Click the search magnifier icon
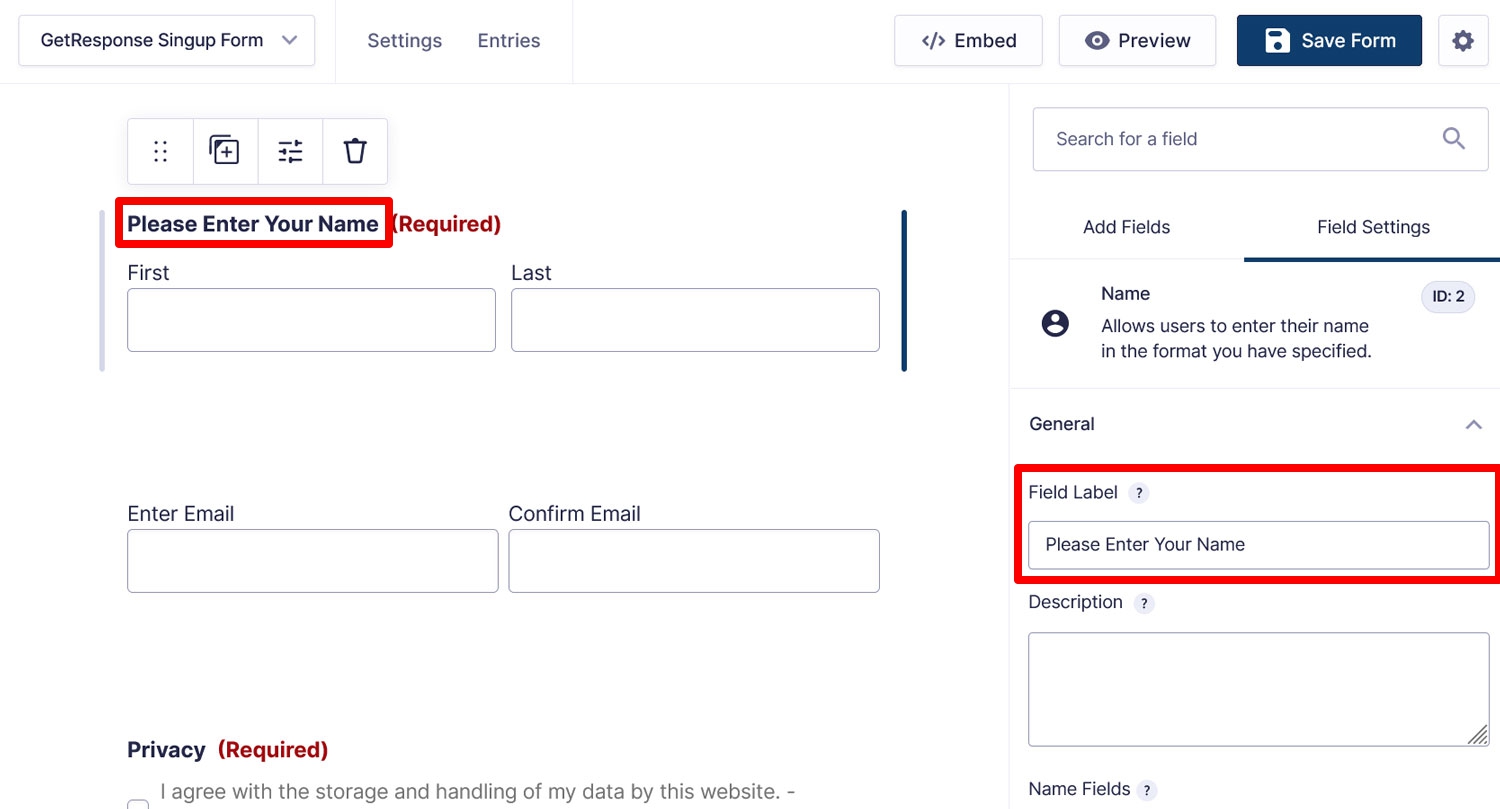 (1454, 139)
